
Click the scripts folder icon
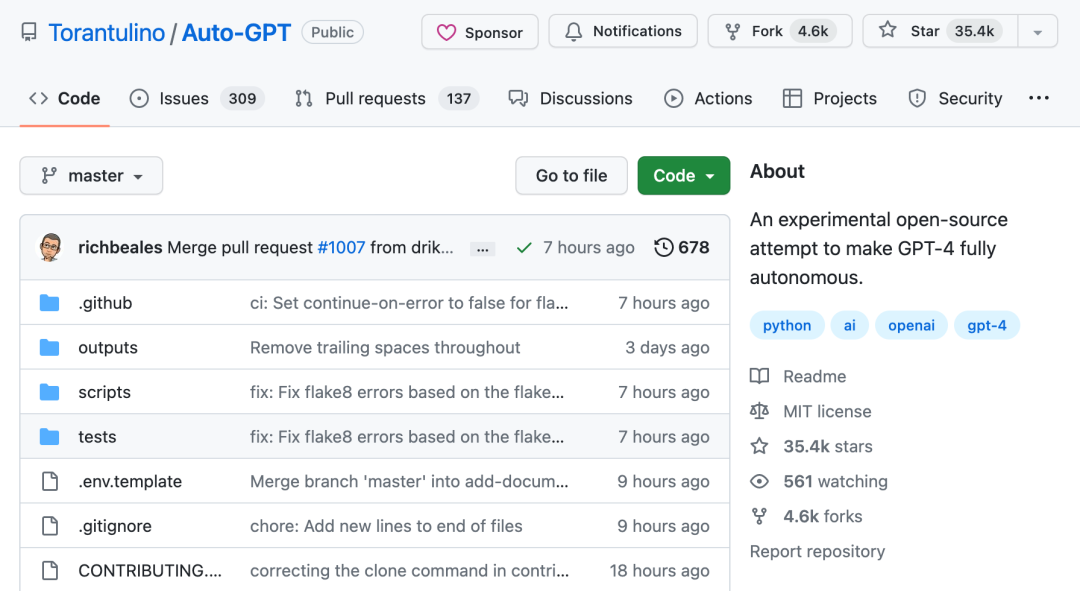50,393
